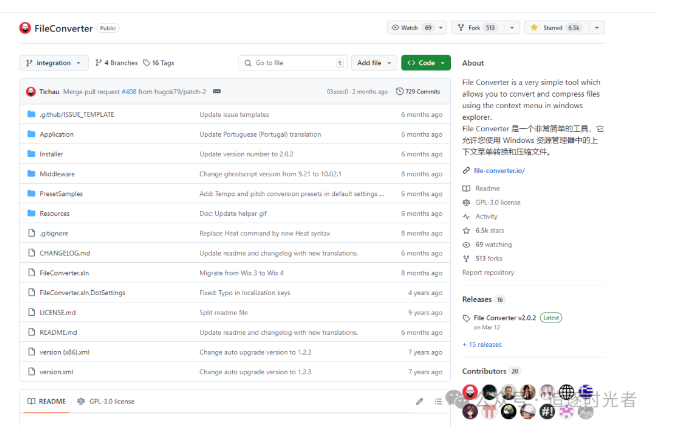Open the FileConverter repository title link
Screen dimensions: 675x440
tap(63, 28)
